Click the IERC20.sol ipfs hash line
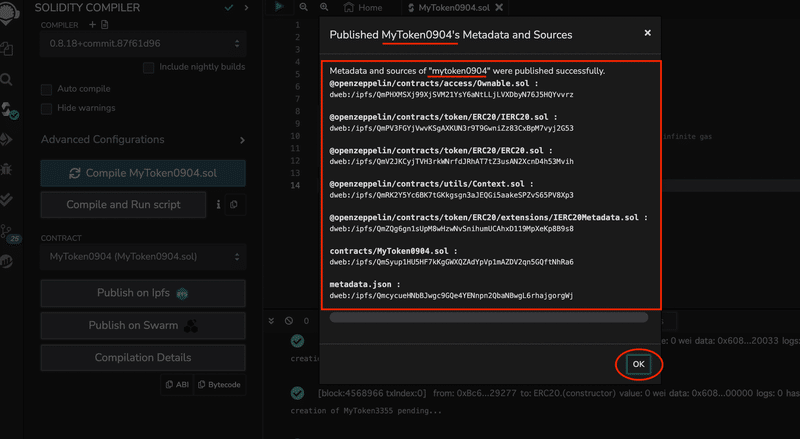This screenshot has height=439, width=800. click(x=451, y=128)
